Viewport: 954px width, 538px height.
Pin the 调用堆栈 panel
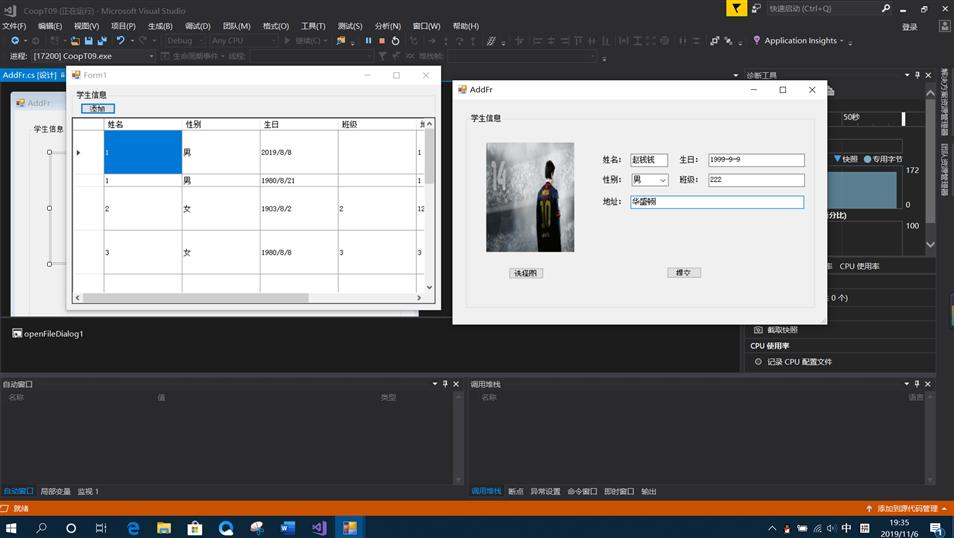point(917,384)
